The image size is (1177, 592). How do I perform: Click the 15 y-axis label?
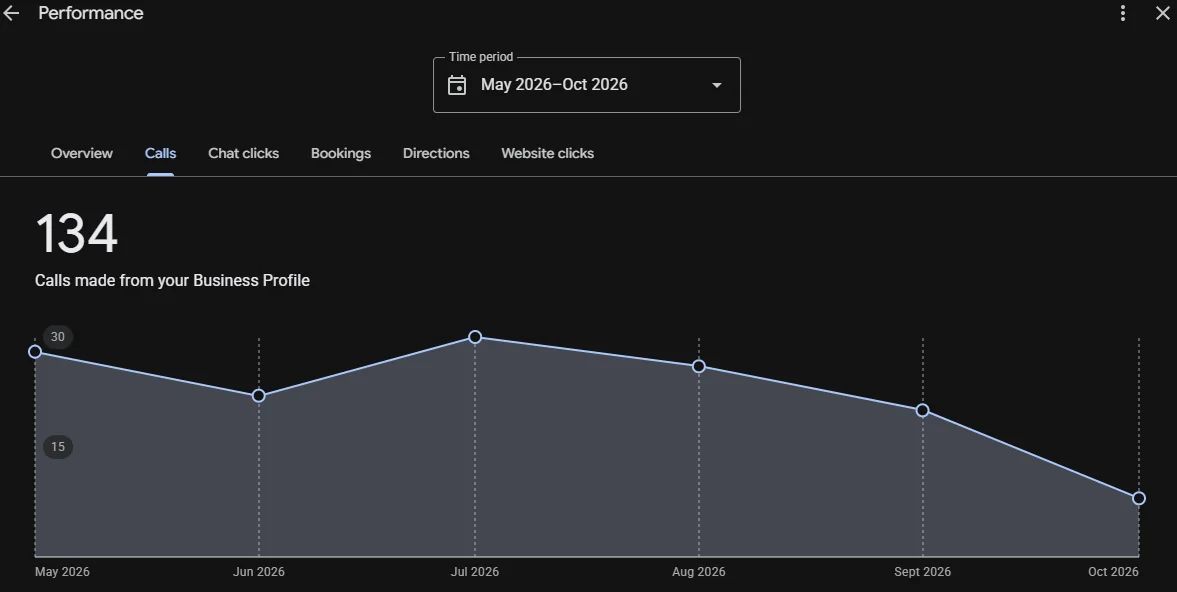pyautogui.click(x=58, y=447)
